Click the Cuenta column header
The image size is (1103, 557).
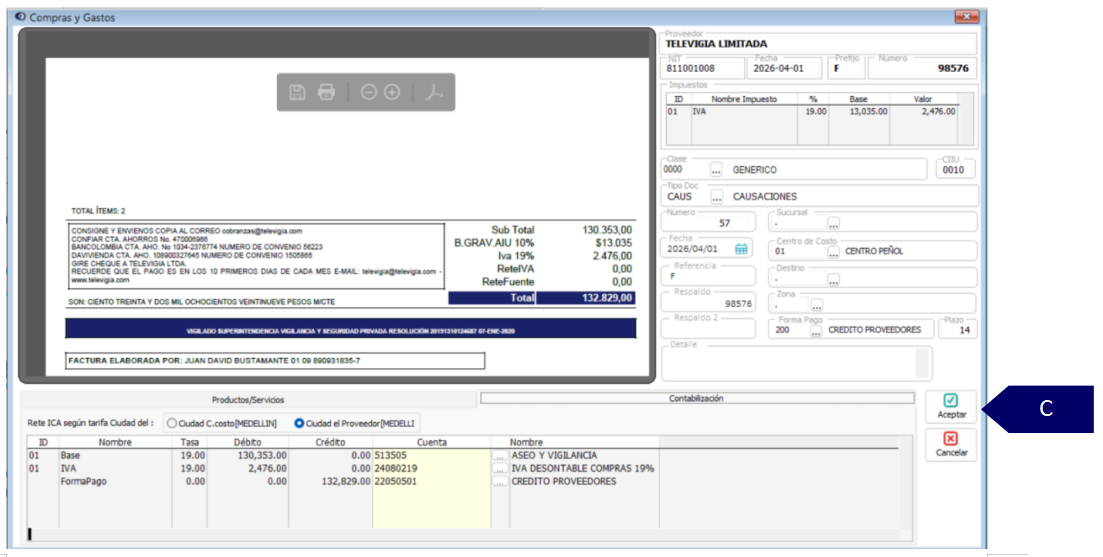(431, 442)
